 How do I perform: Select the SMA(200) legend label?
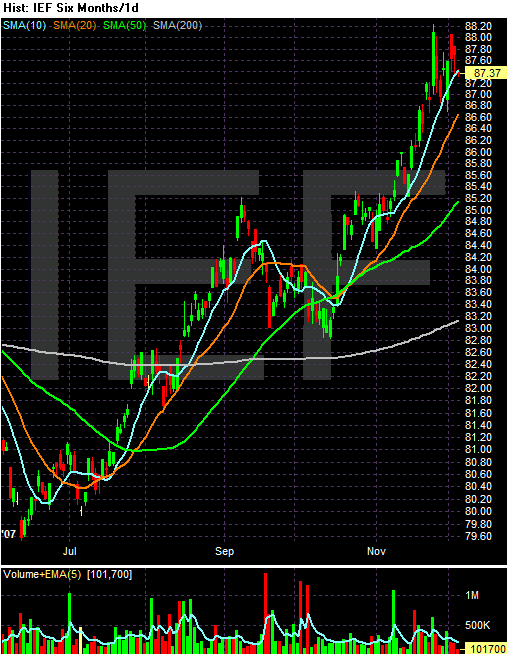click(177, 26)
